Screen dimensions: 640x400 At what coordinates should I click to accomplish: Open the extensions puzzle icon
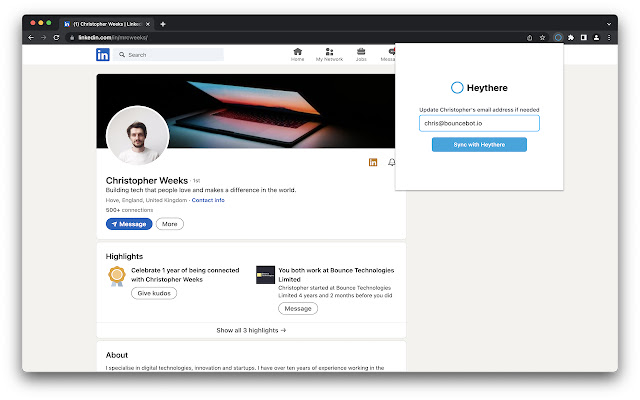(571, 38)
